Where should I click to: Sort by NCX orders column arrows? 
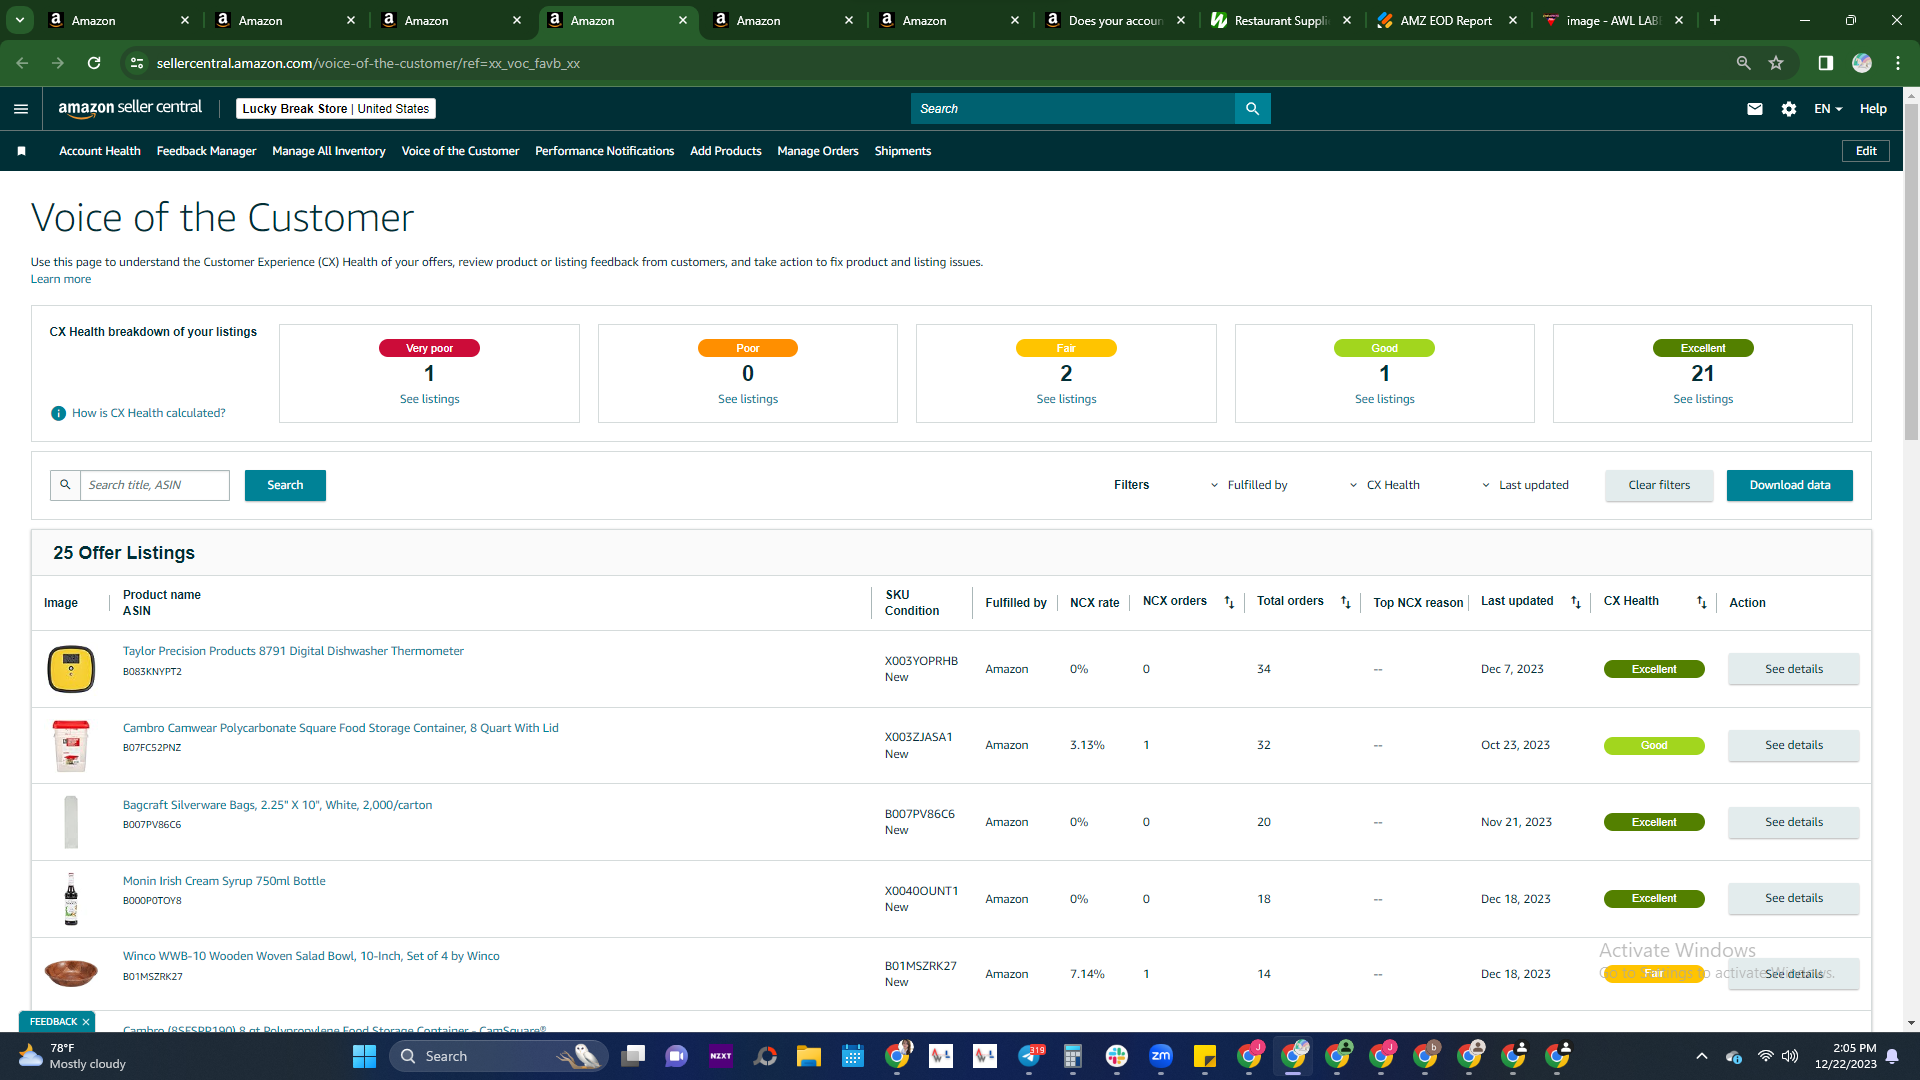[x=1230, y=602]
